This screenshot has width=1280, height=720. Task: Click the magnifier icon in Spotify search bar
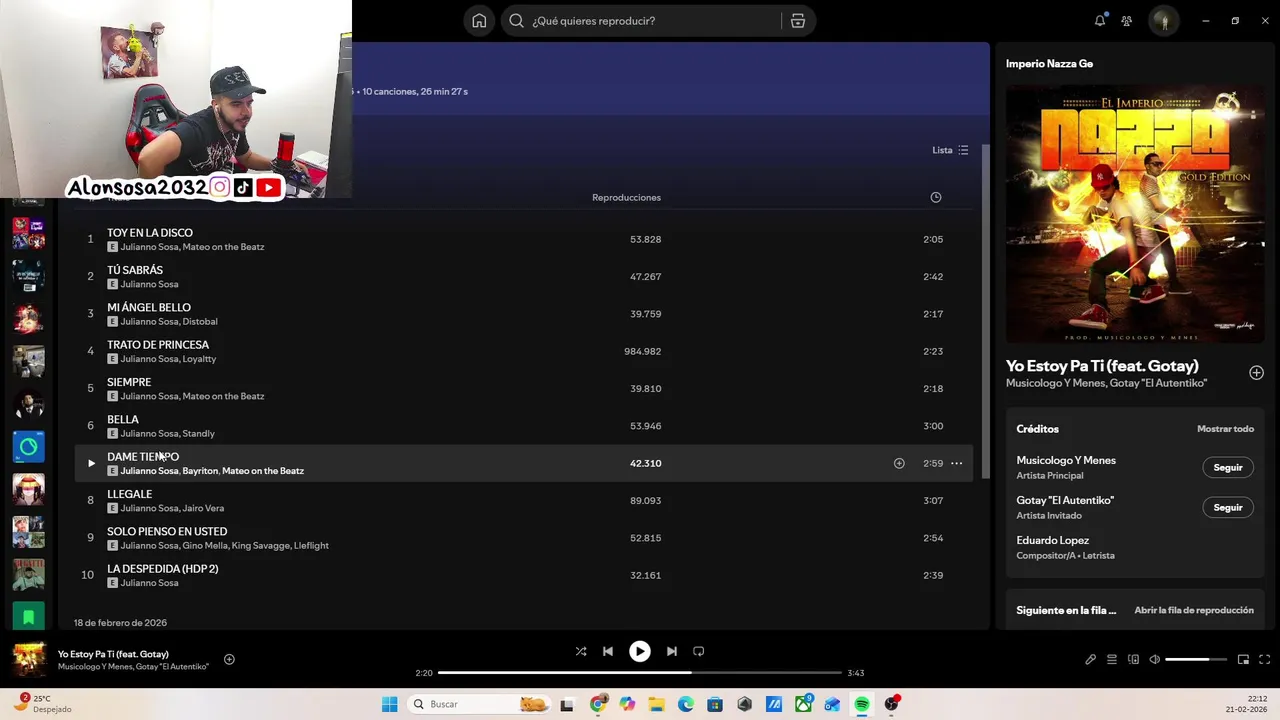516,21
